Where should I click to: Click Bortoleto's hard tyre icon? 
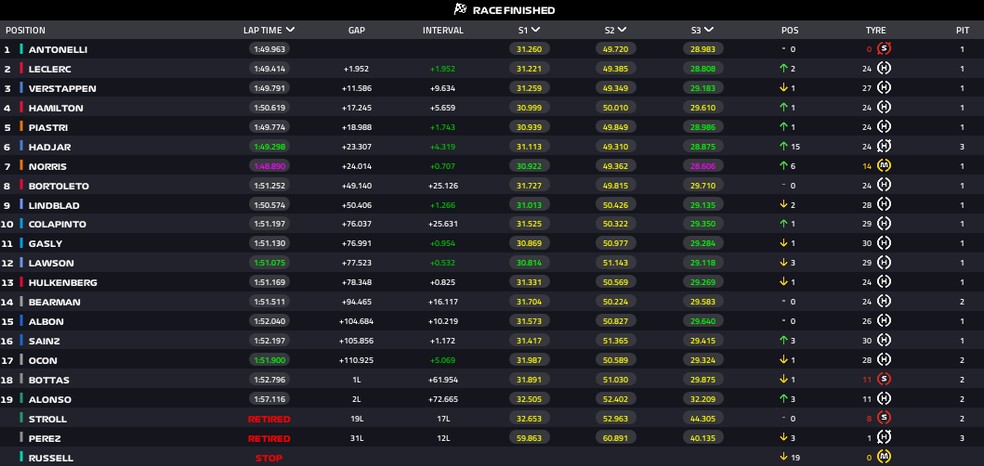point(884,186)
